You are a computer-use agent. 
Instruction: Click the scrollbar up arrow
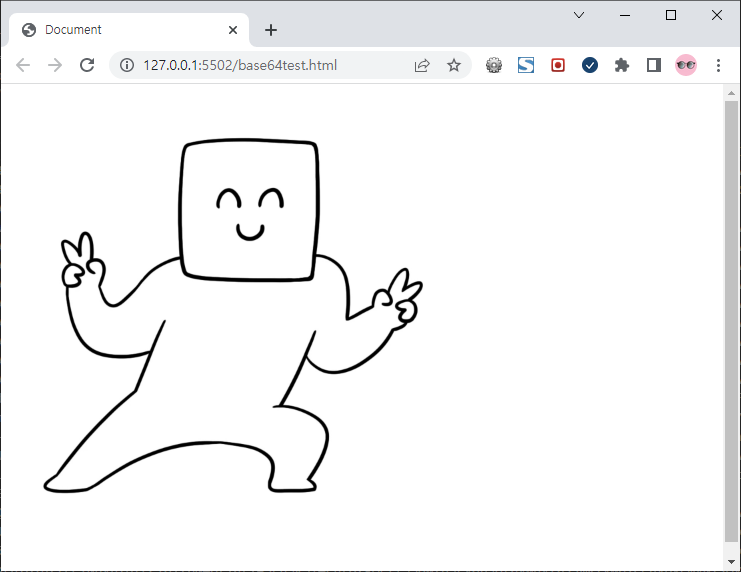coord(732,93)
